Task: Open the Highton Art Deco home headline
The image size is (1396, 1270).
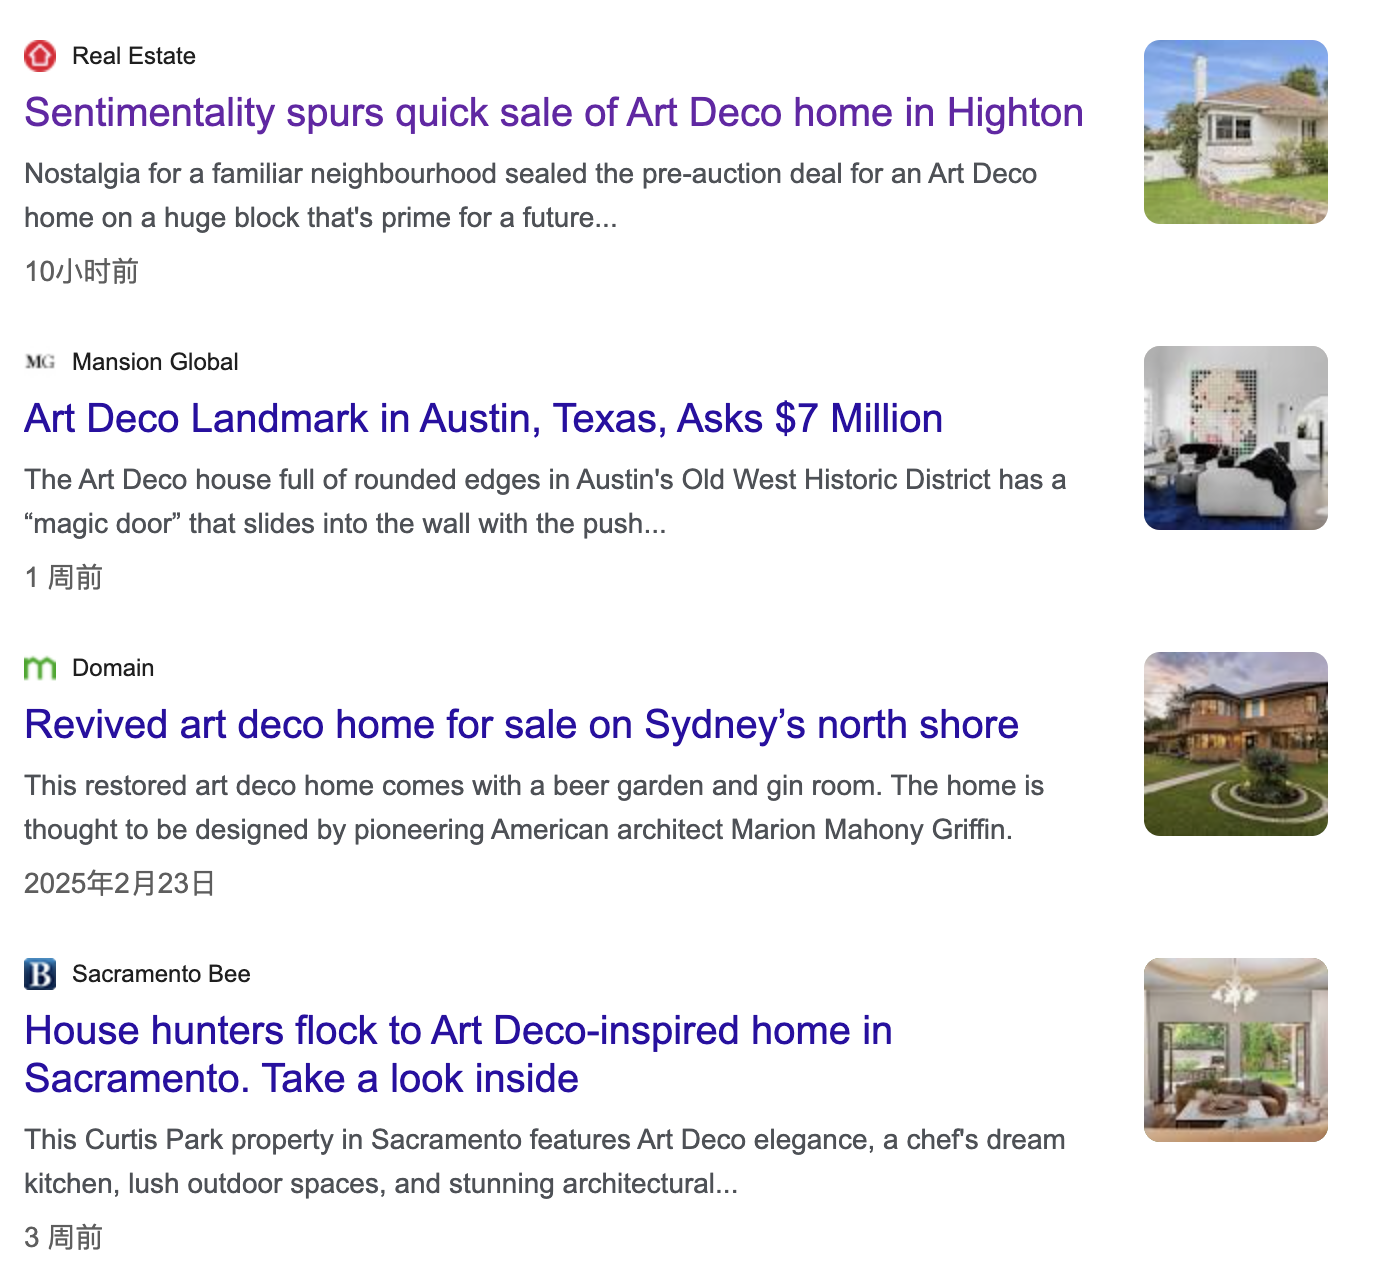Action: pyautogui.click(x=553, y=113)
